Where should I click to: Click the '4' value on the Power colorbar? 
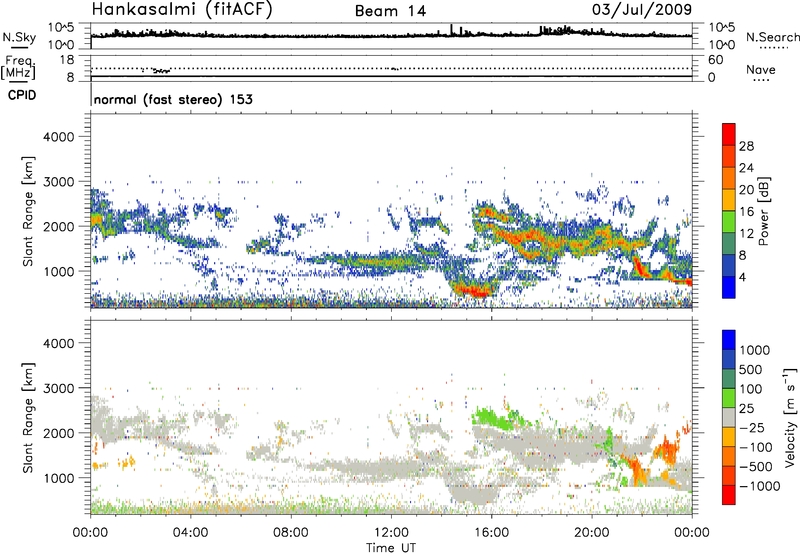tap(743, 278)
